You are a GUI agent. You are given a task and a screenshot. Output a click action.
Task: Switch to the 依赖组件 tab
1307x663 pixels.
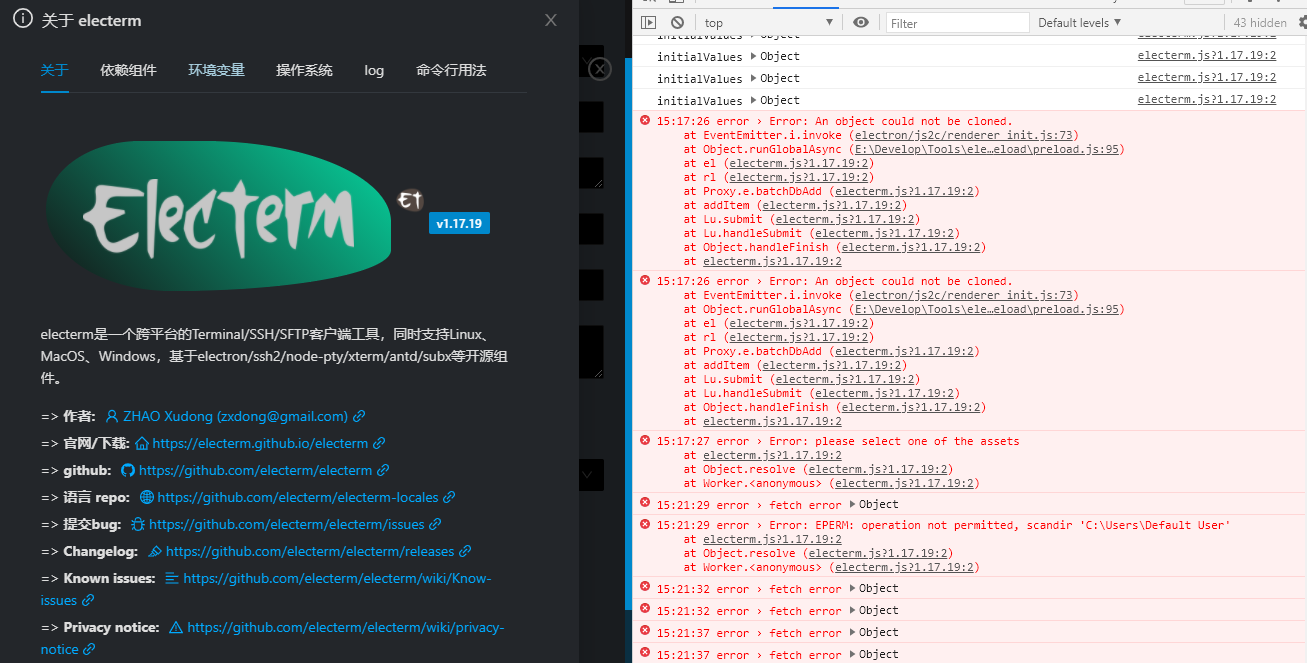(128, 70)
